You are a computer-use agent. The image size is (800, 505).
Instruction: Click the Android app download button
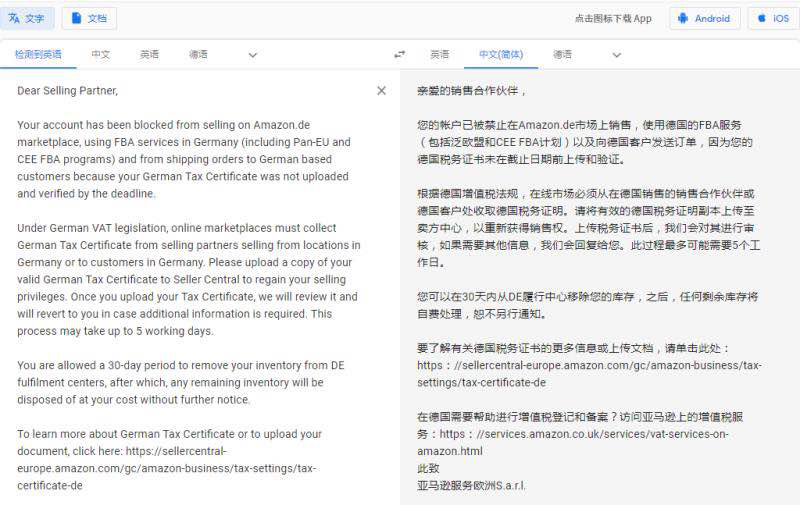click(x=704, y=18)
